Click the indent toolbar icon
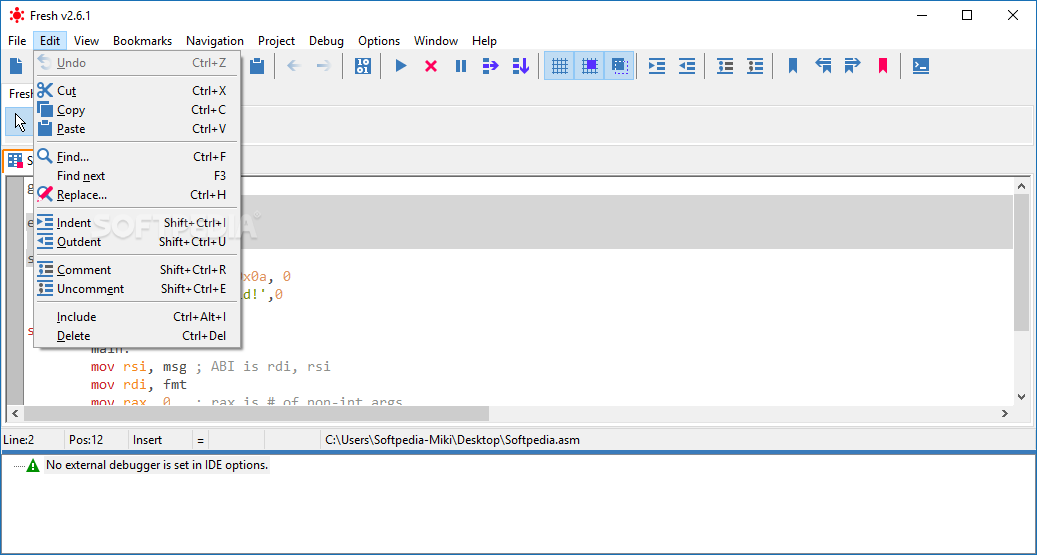This screenshot has width=1037, height=555. pos(657,65)
